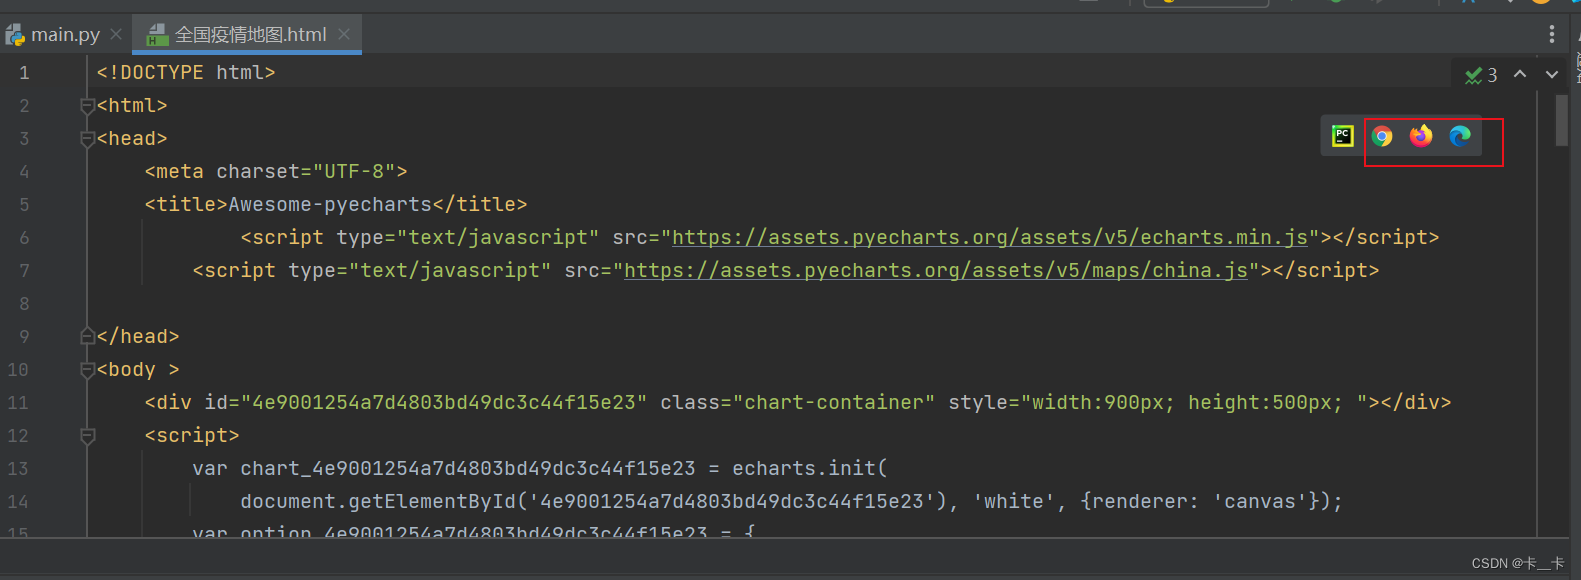Screen dimensions: 1581x580
Task: Click the main.py Python file icon
Action: 15,35
